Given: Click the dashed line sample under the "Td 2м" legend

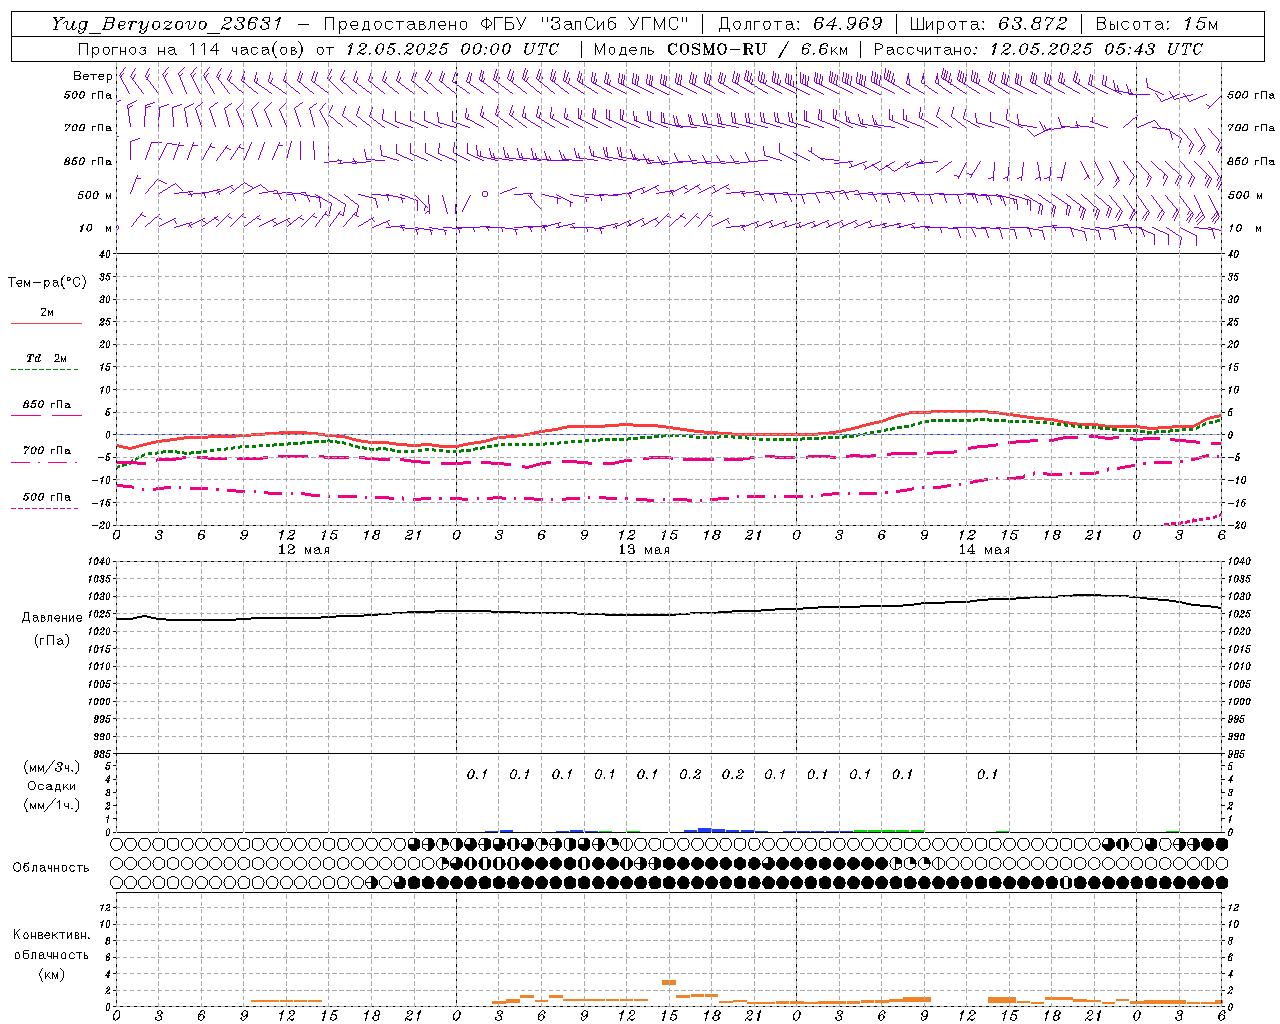Looking at the screenshot, I should pyautogui.click(x=44, y=370).
